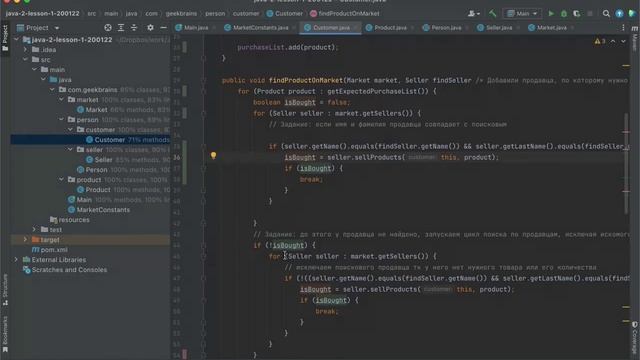Go to next highlighted error arrow
This screenshot has height=360, width=640.
pos(623,41)
